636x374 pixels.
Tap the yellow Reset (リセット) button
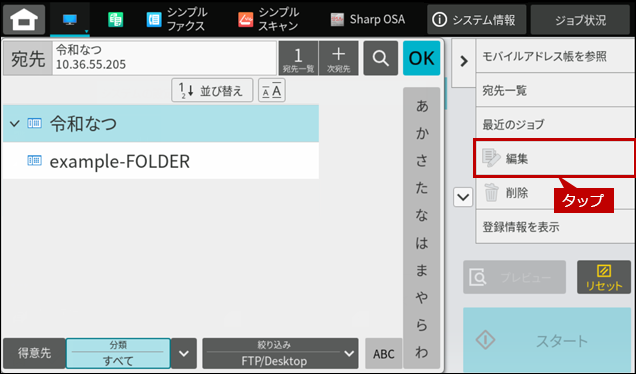point(604,277)
